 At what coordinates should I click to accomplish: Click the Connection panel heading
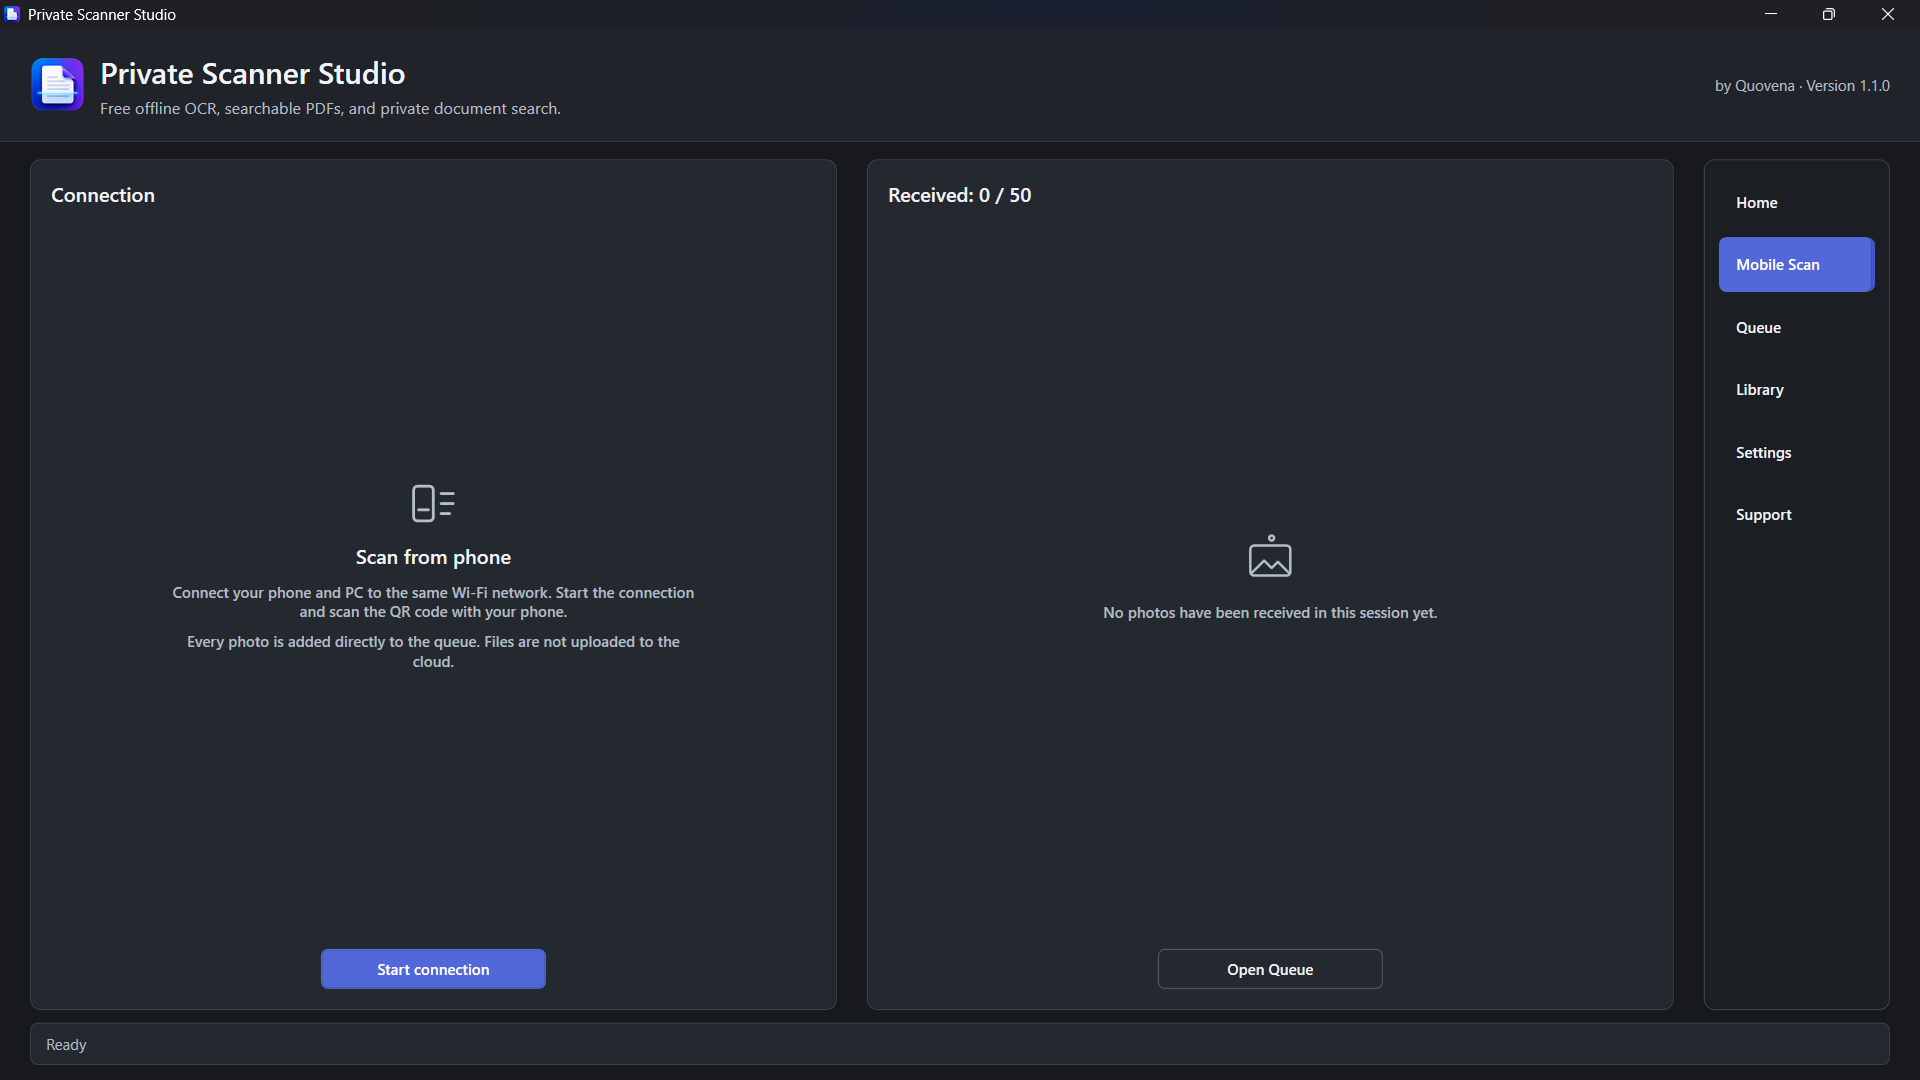(103, 195)
